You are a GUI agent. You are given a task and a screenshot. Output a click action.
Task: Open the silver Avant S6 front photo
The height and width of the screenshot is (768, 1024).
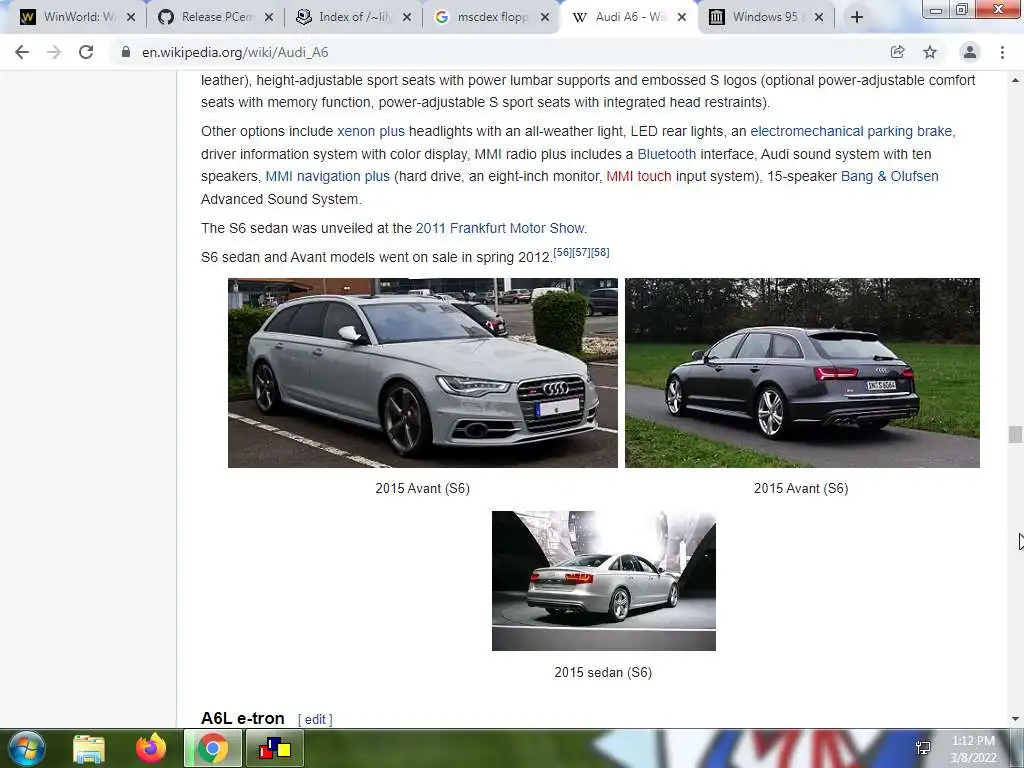(423, 373)
